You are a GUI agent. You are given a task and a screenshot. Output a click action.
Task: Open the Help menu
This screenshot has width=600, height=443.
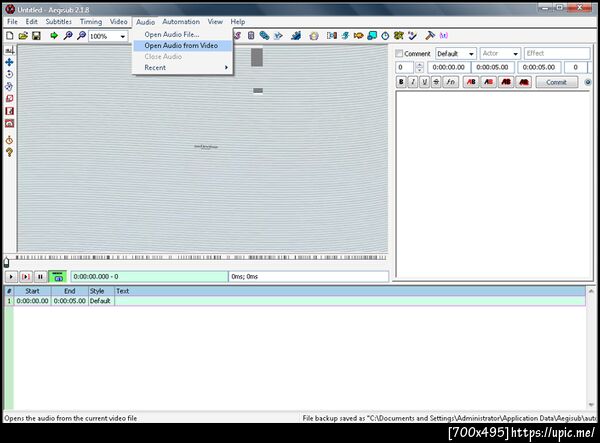point(238,22)
